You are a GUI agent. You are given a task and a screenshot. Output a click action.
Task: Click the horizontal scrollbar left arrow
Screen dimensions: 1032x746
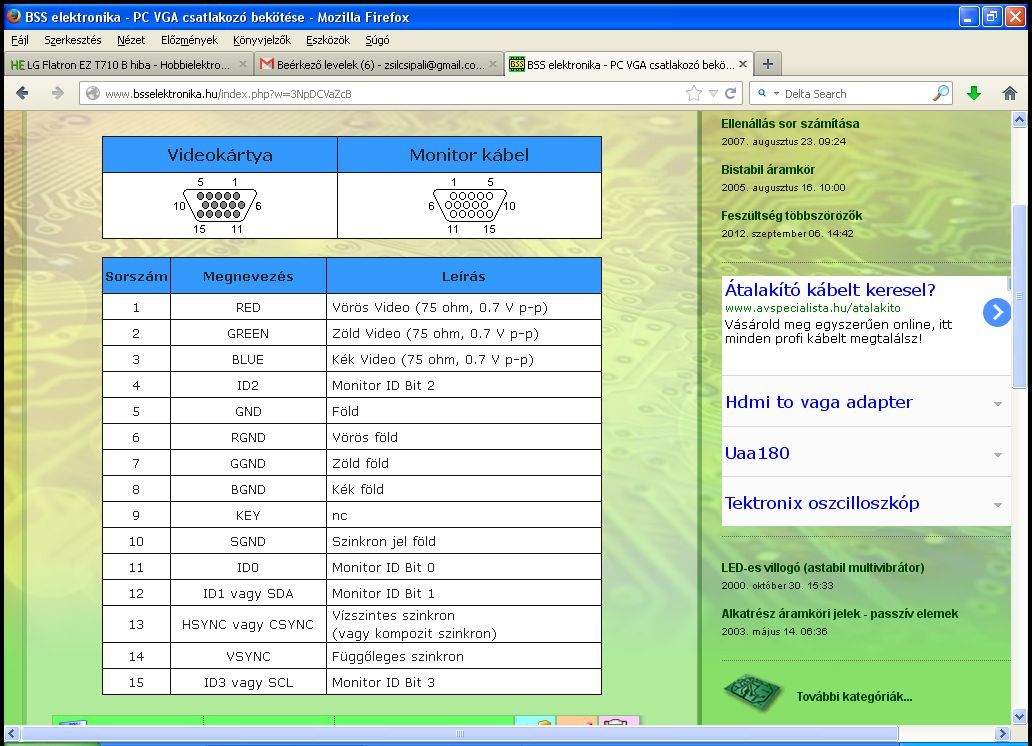(x=12, y=733)
